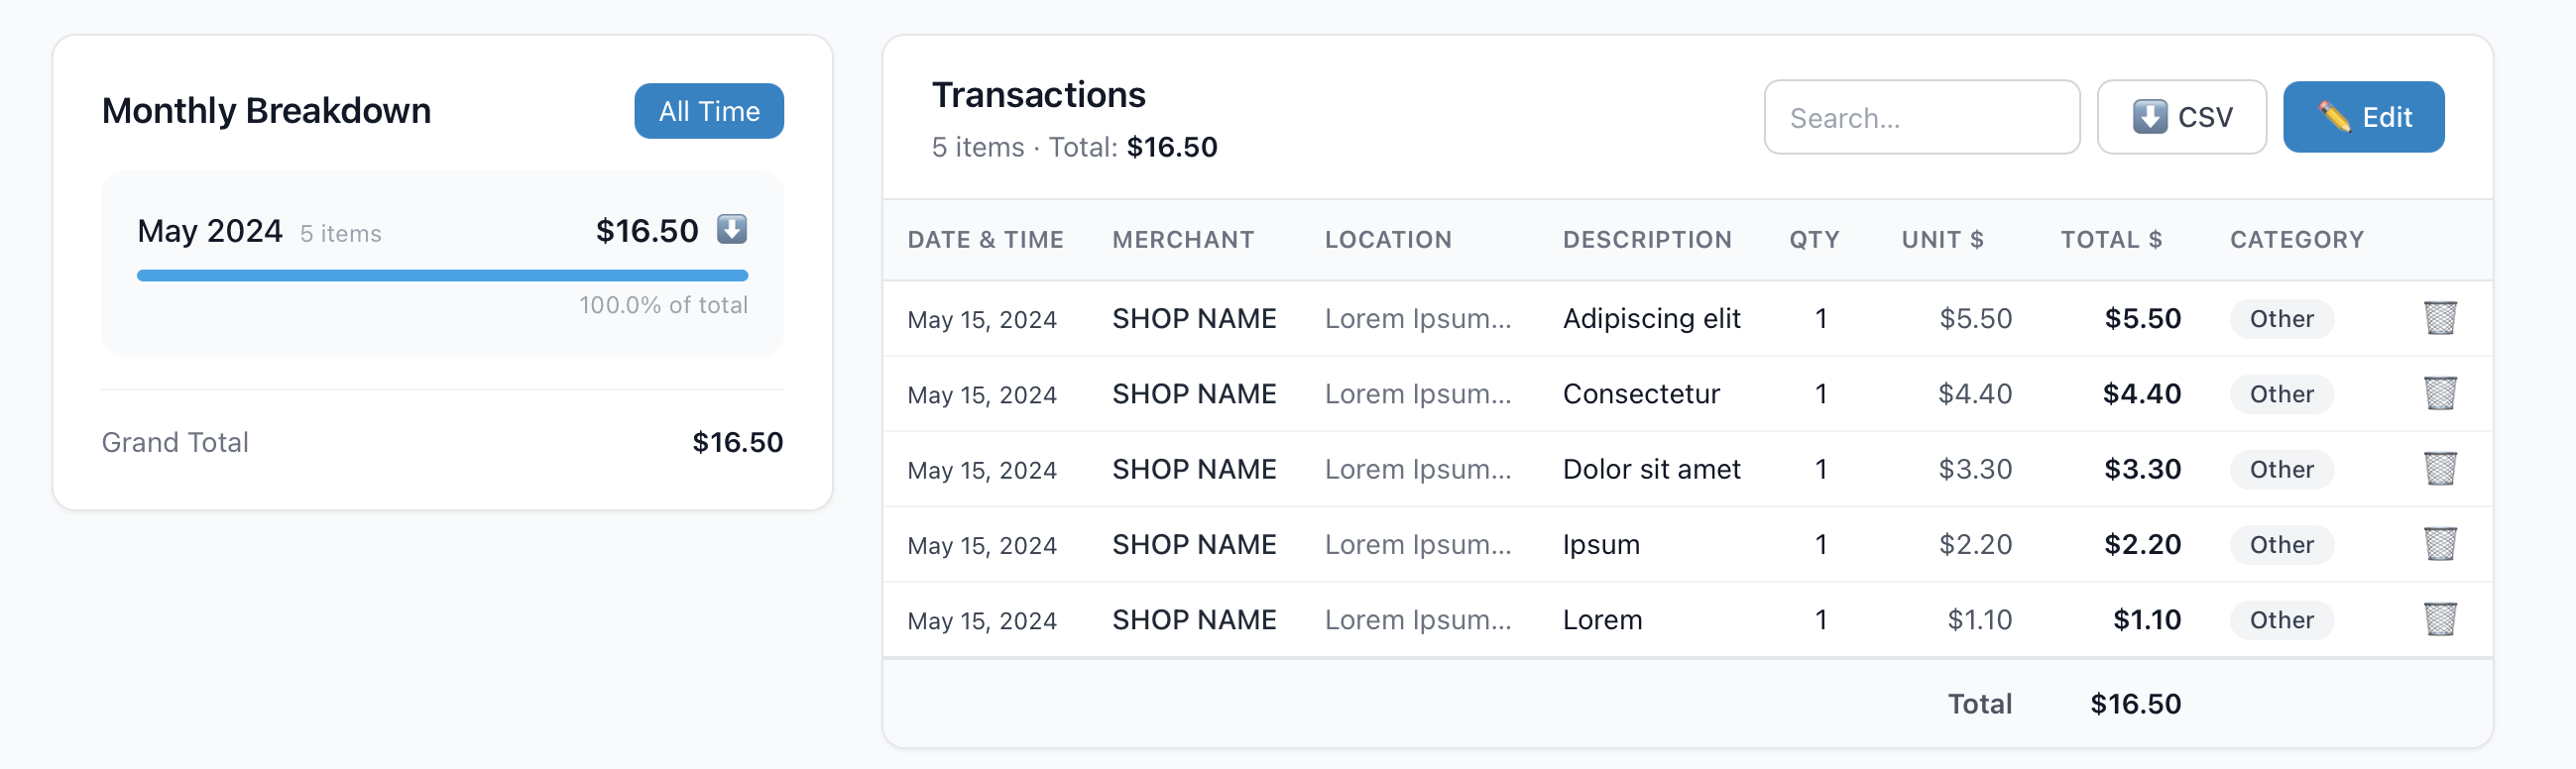
Task: Delete the Consectetur row using its trash icon
Action: click(x=2440, y=394)
